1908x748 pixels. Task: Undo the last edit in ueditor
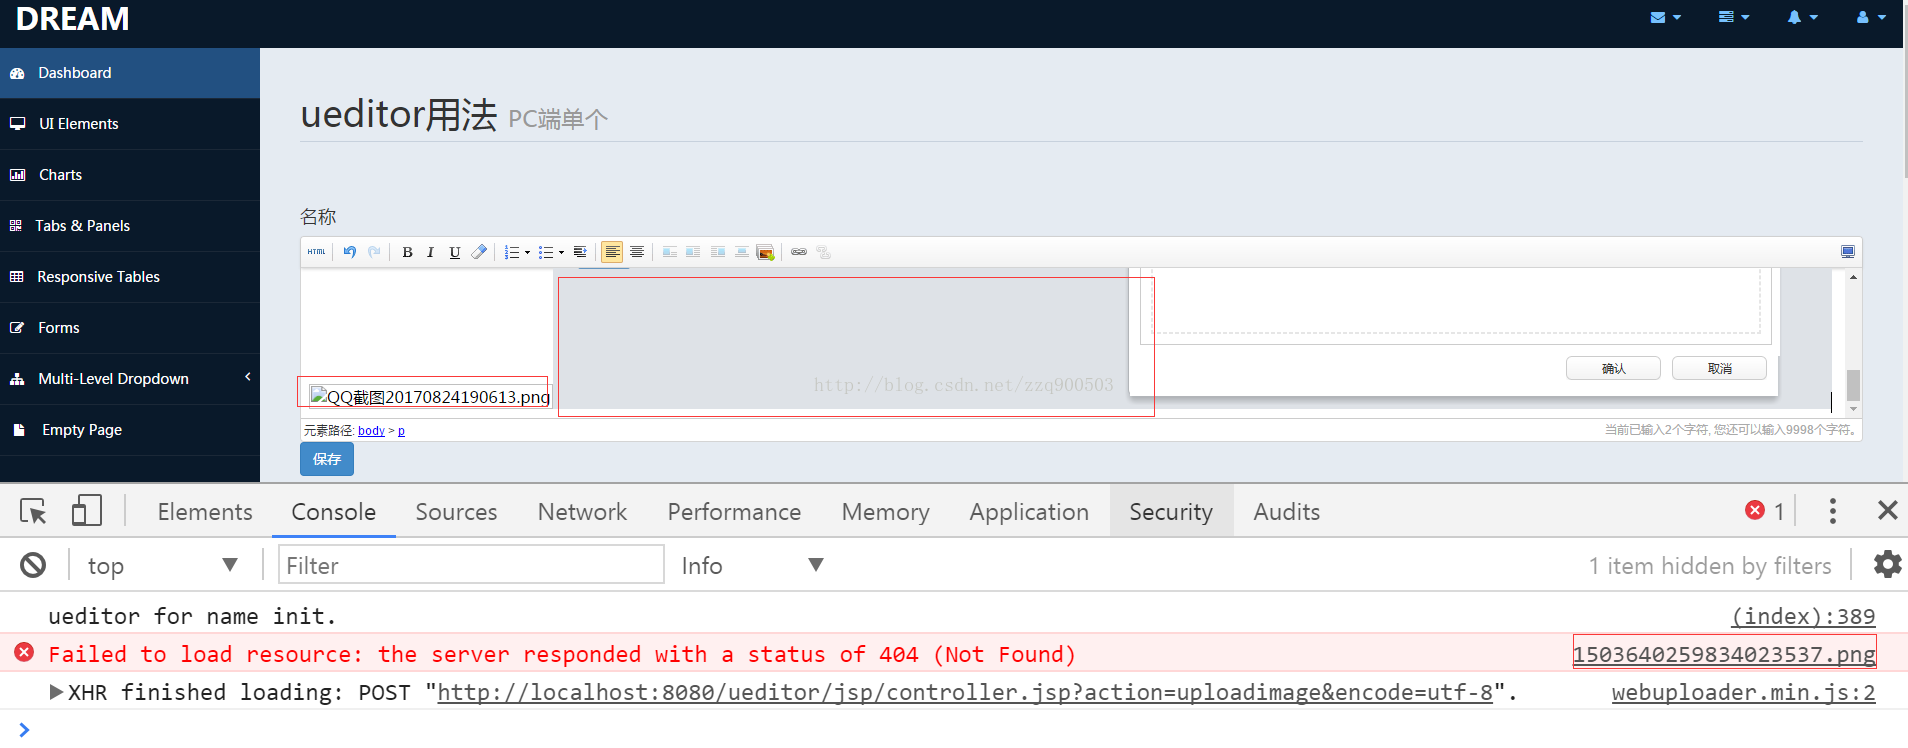(x=349, y=252)
